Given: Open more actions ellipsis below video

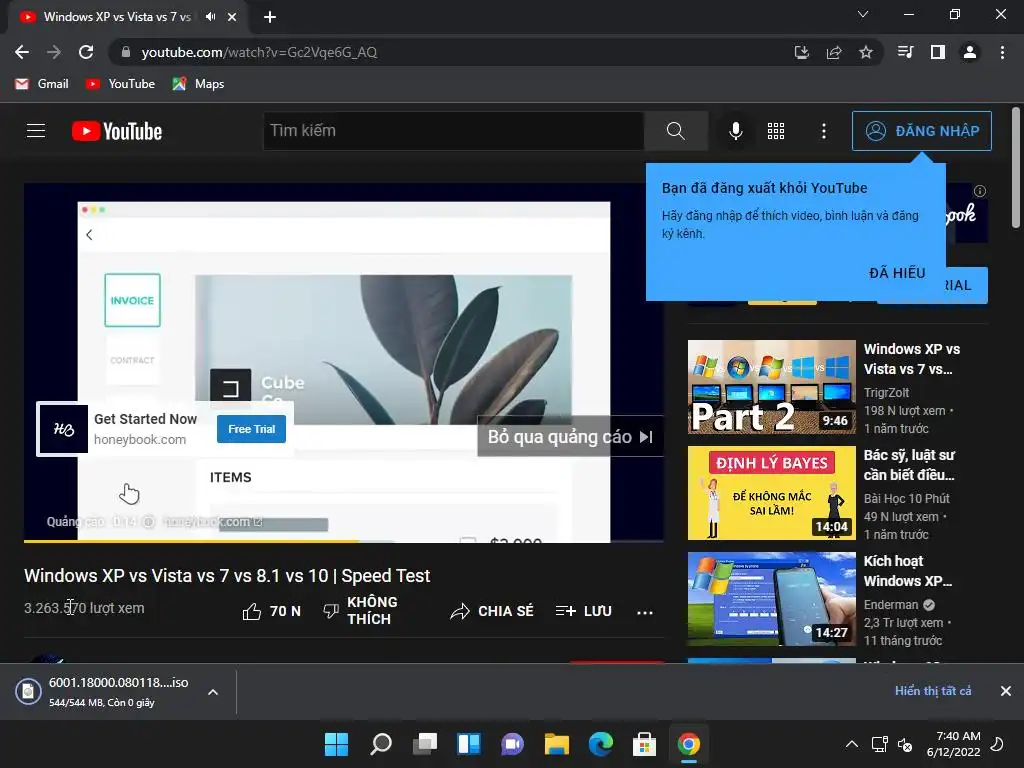Looking at the screenshot, I should (x=645, y=612).
